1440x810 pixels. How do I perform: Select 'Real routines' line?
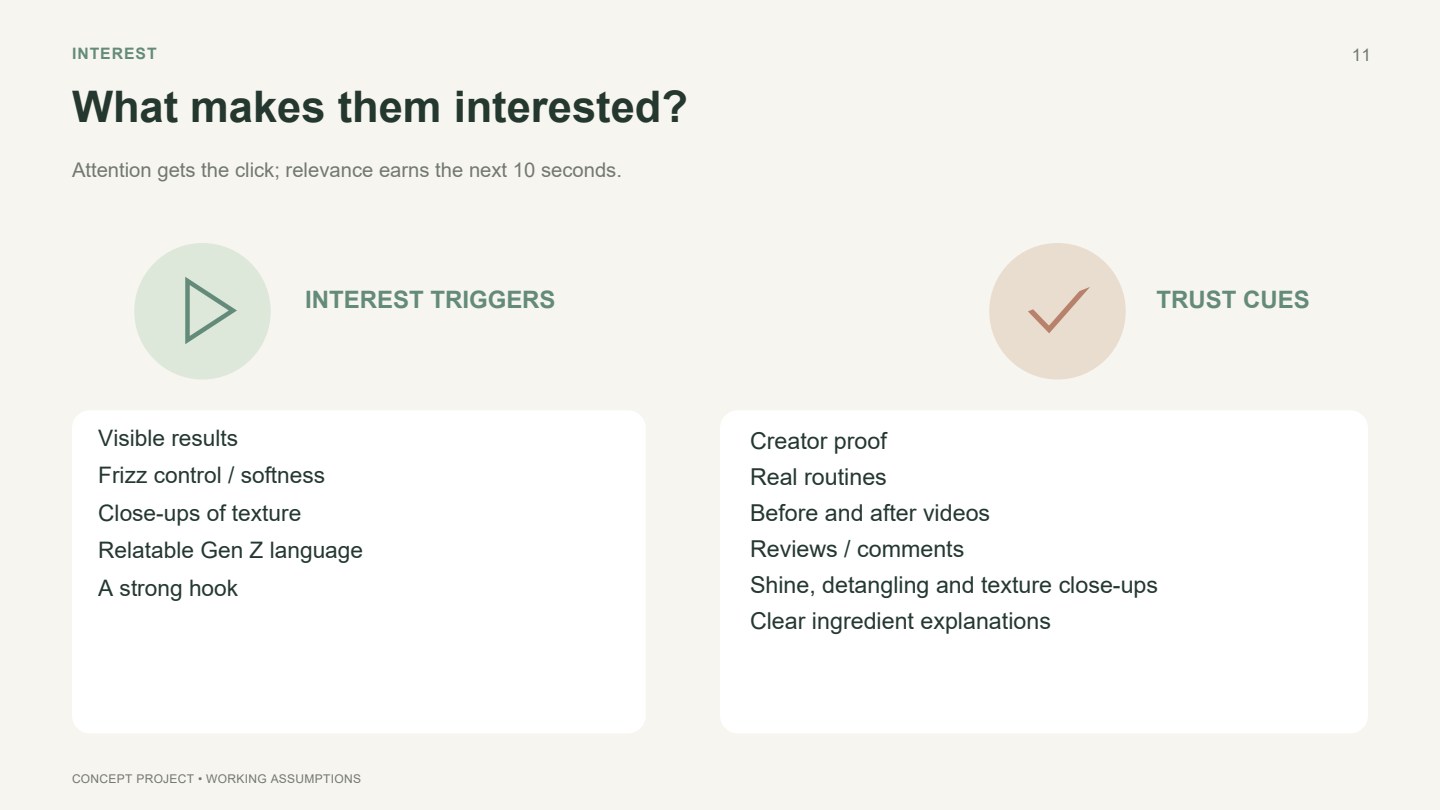[818, 477]
